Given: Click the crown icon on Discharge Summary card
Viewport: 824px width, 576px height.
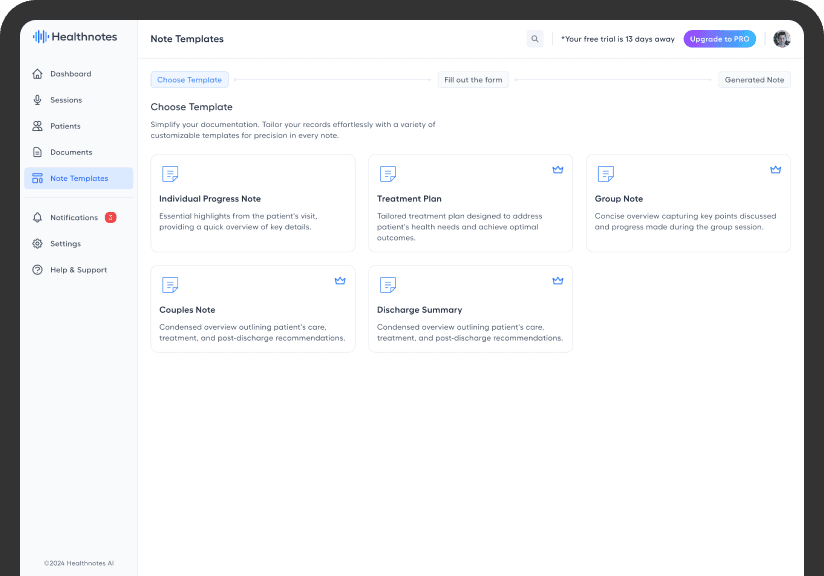Looking at the screenshot, I should pos(558,281).
